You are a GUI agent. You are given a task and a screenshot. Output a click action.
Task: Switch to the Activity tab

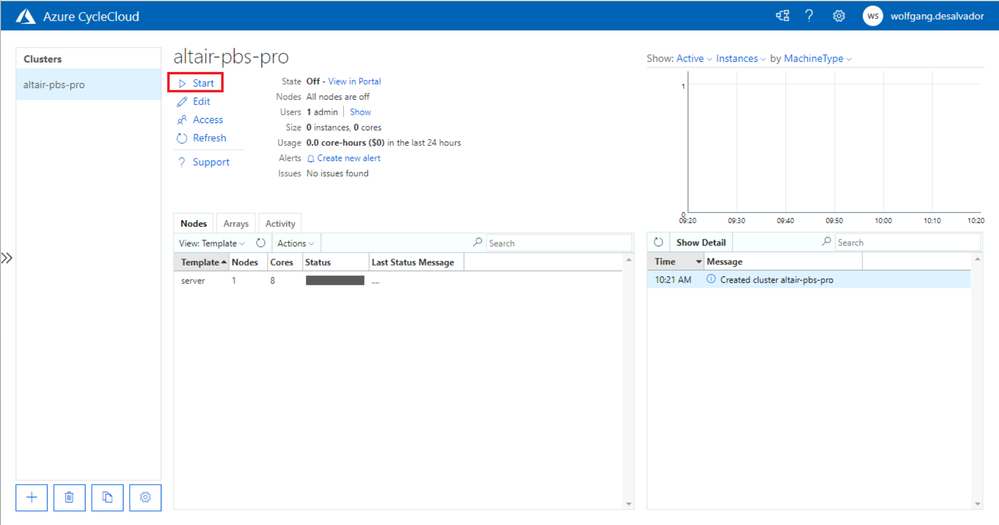[x=280, y=224]
